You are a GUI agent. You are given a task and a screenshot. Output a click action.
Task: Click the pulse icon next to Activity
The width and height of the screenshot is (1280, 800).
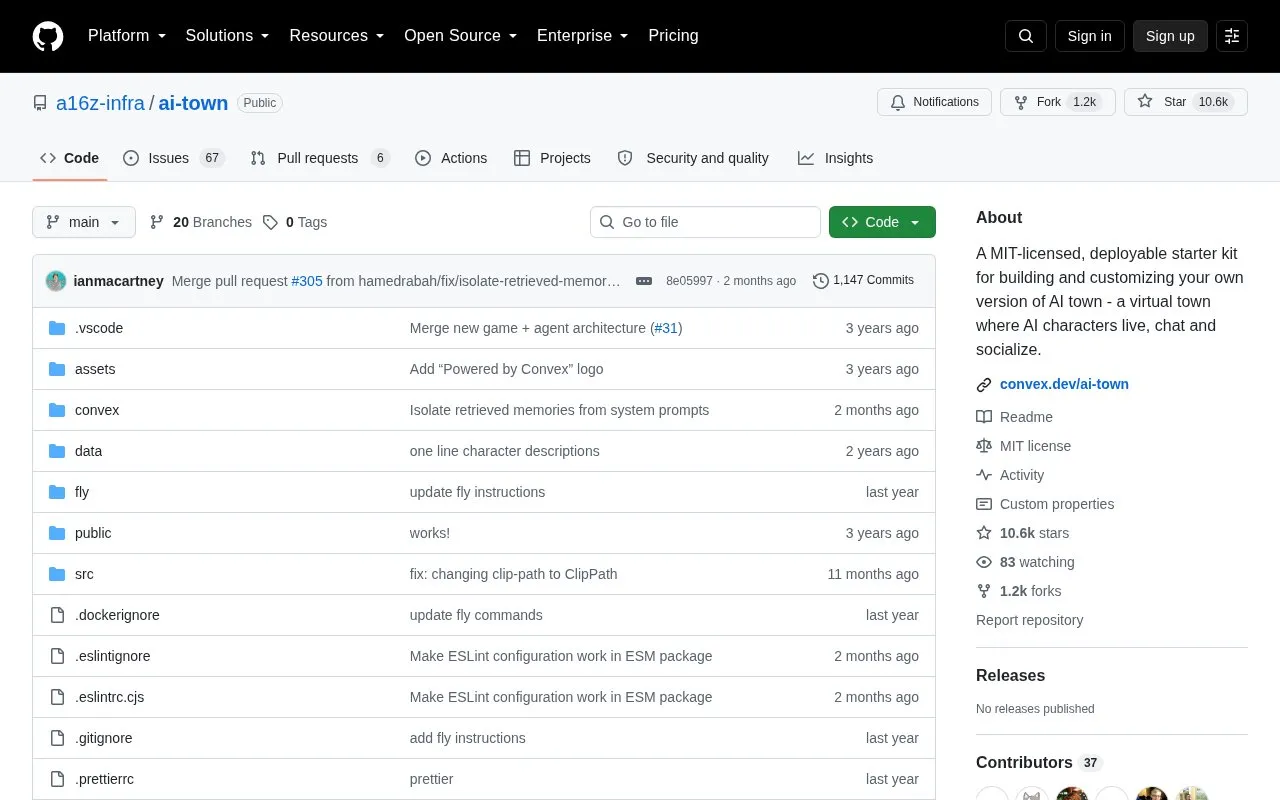pyautogui.click(x=984, y=475)
